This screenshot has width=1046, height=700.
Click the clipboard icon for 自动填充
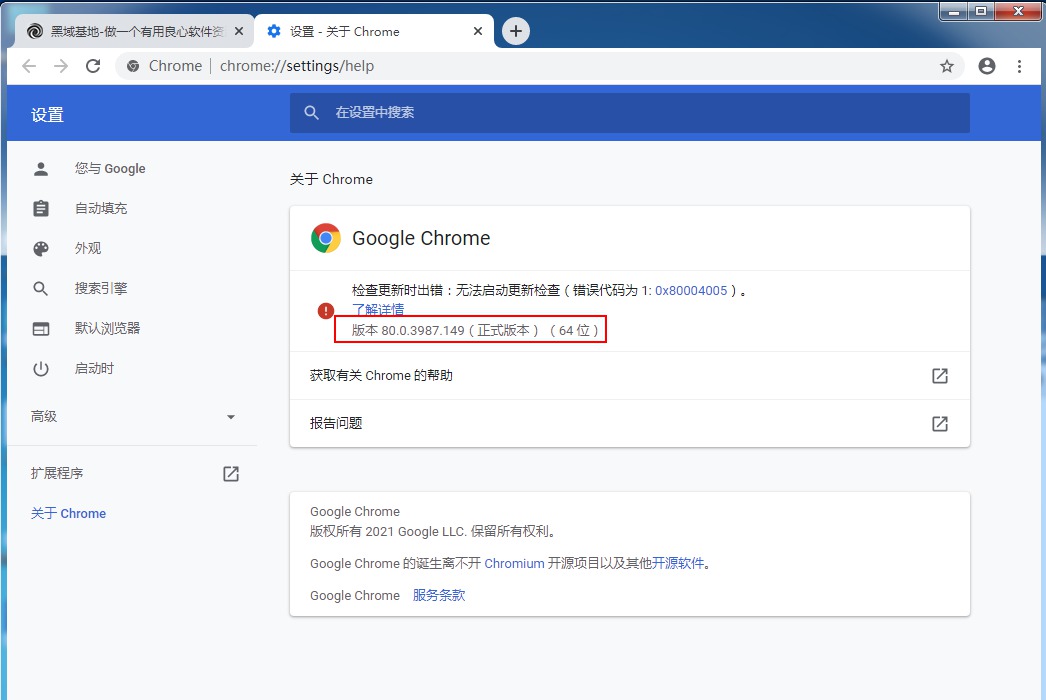41,209
